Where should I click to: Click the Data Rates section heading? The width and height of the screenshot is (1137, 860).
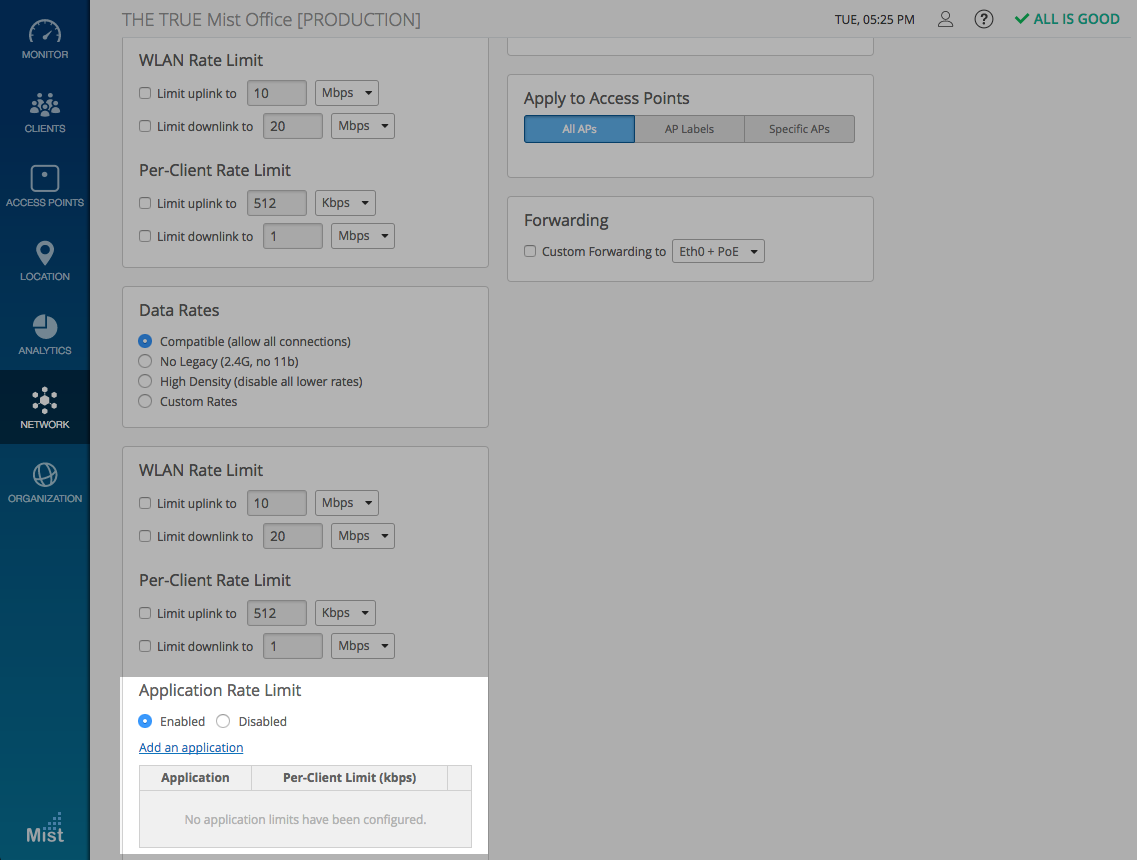tap(179, 310)
